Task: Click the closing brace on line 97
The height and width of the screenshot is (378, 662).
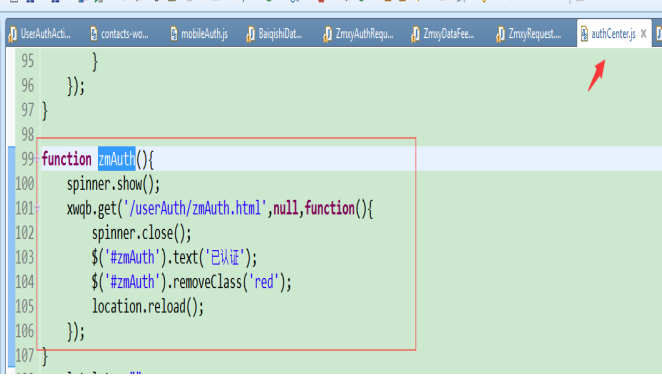Action: (45, 111)
